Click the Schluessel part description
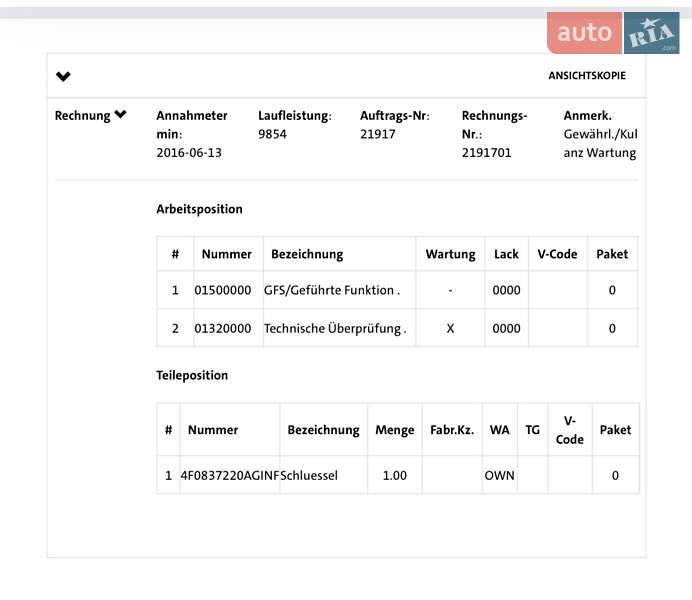Image resolution: width=692 pixels, height=600 pixels. click(x=310, y=475)
